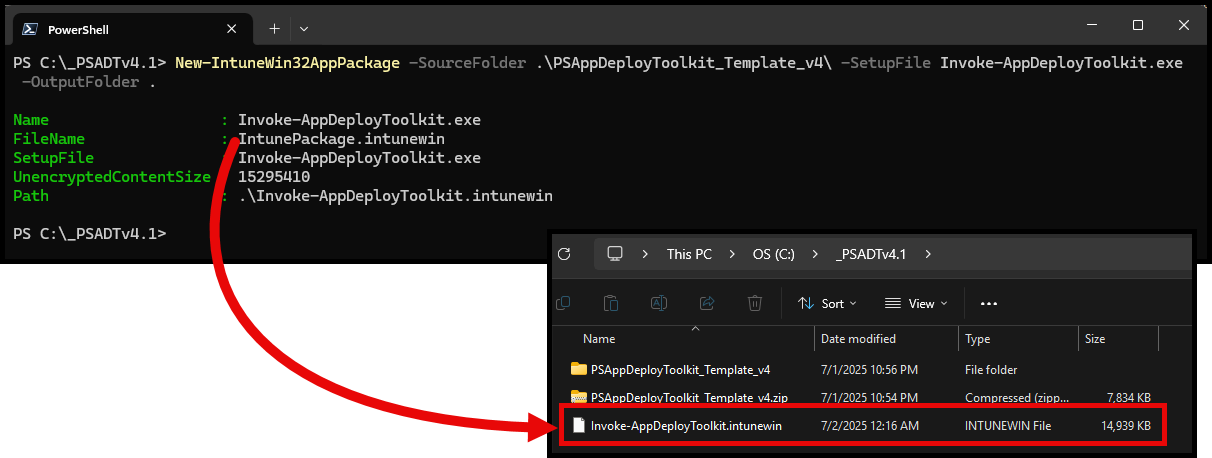Click the Delete trash icon
The height and width of the screenshot is (458, 1212).
[755, 303]
